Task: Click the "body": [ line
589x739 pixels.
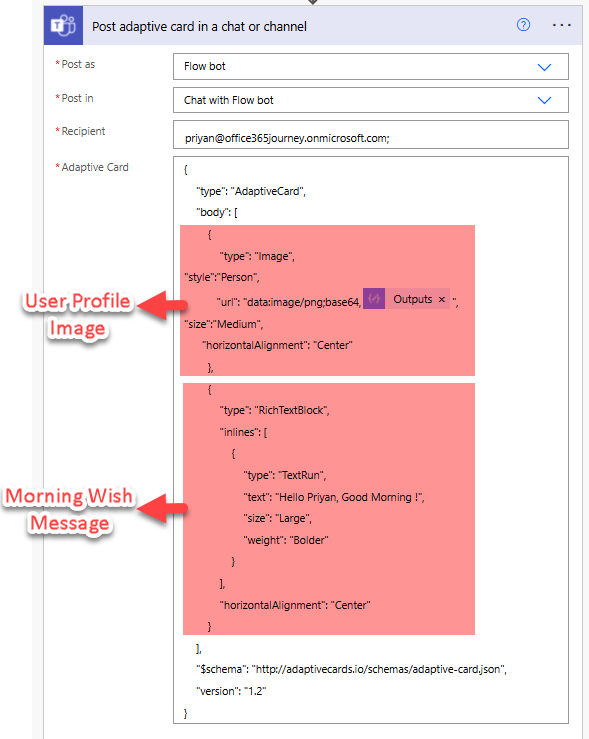Action: 217,212
